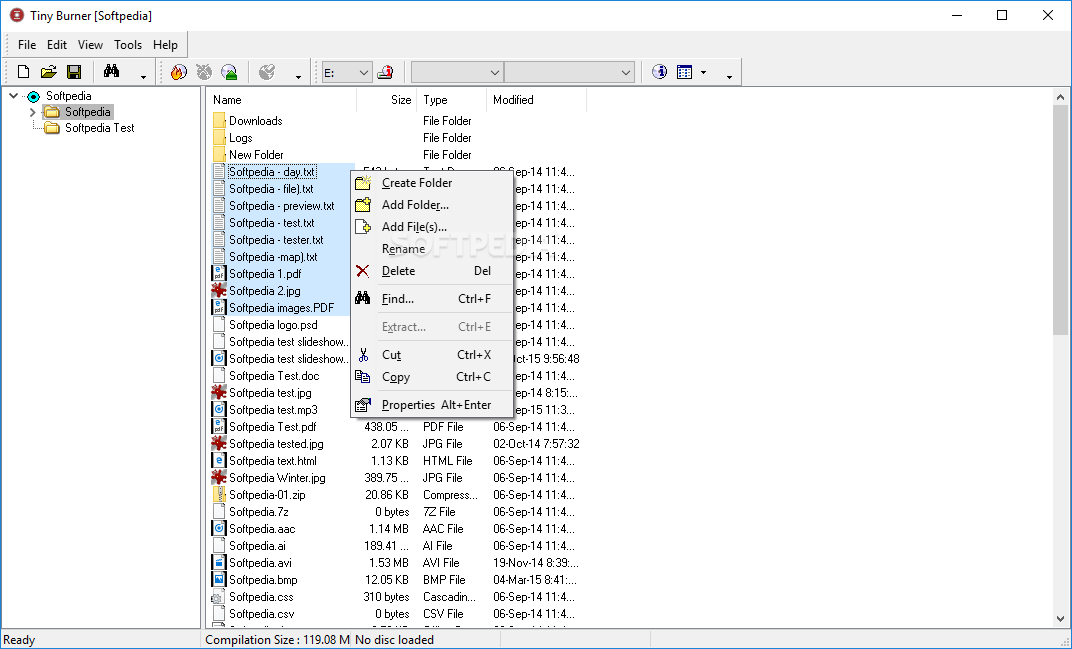Open the Edit menu

coord(57,45)
